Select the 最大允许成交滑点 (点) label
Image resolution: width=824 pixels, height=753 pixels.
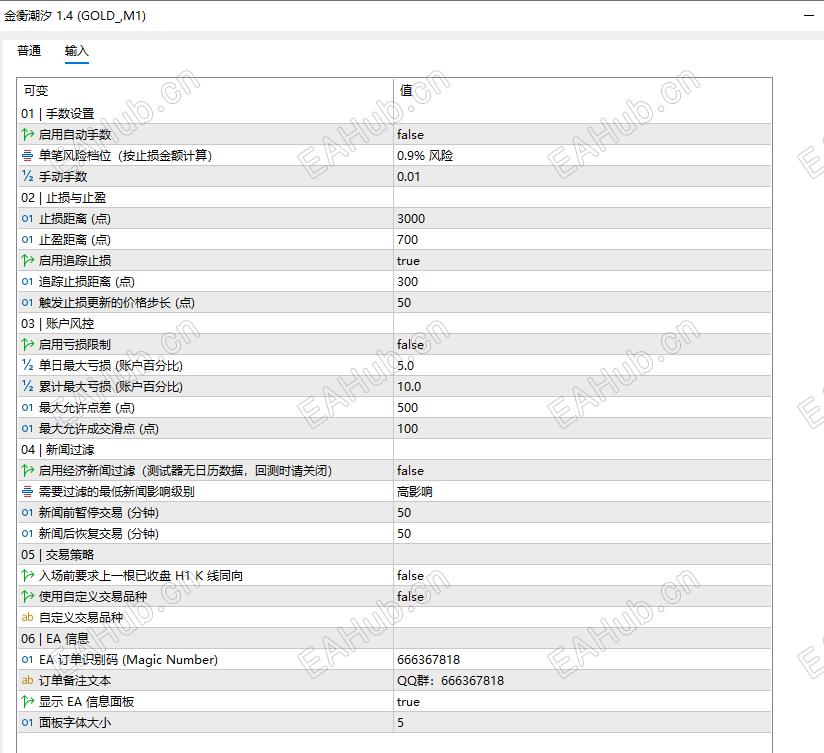[99, 429]
